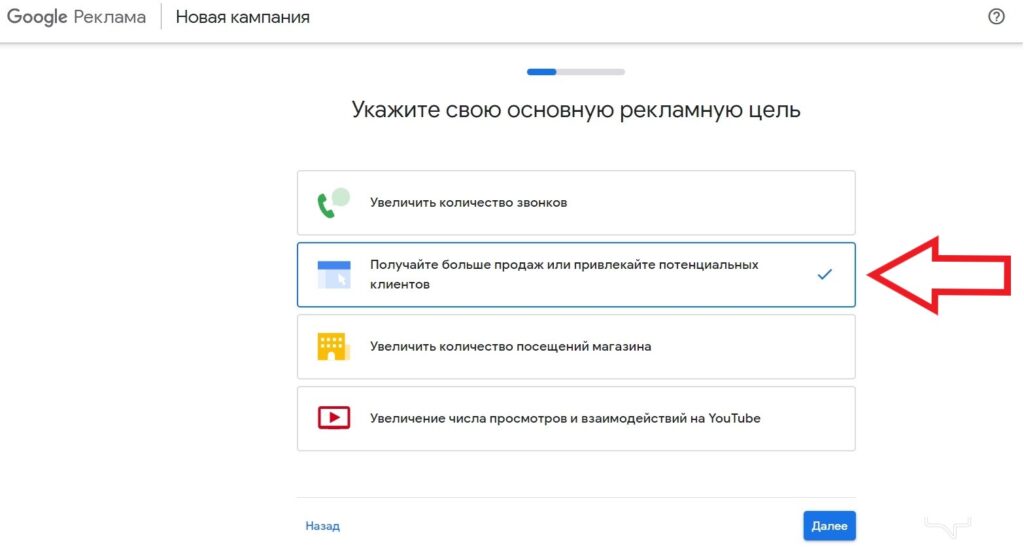The width and height of the screenshot is (1024, 560).
Task: Click the "Новая кампания" header title
Action: pyautogui.click(x=242, y=18)
